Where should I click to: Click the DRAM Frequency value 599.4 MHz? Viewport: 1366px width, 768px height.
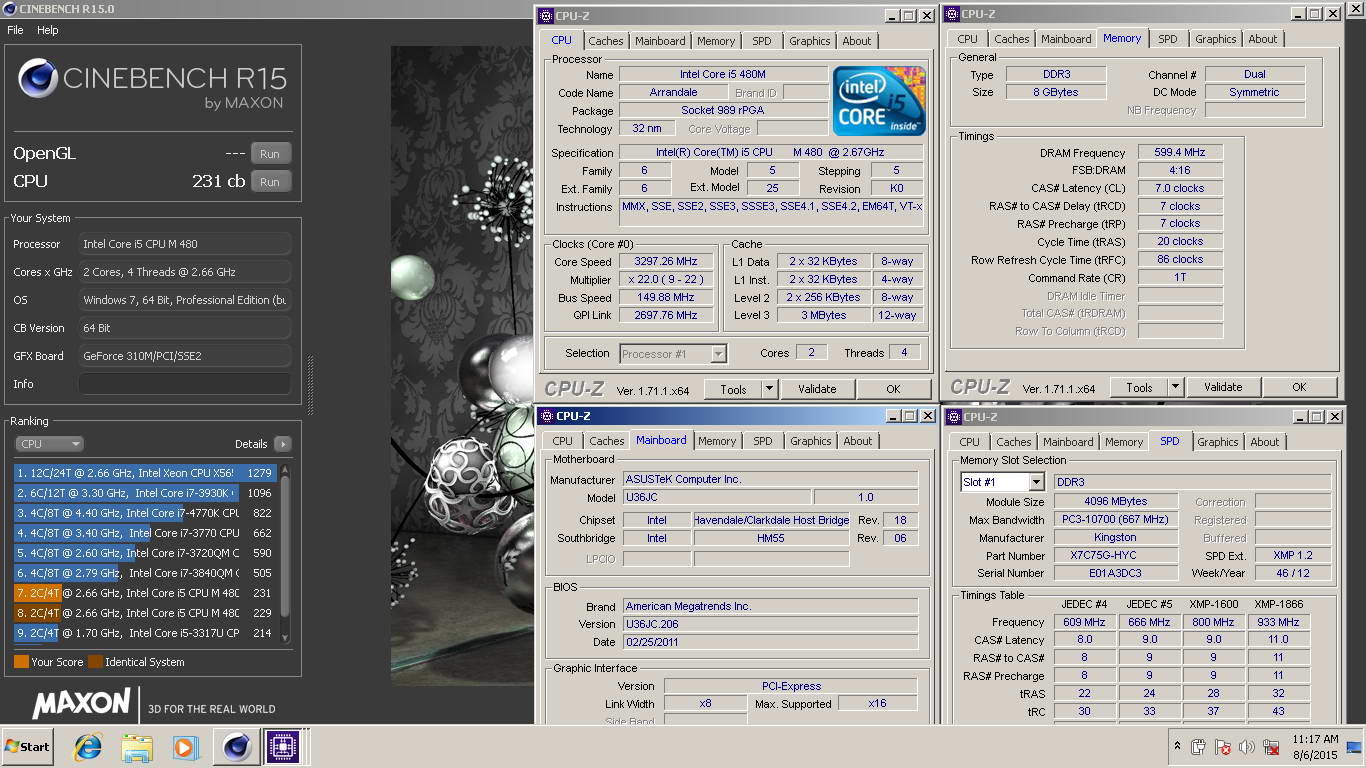1180,153
